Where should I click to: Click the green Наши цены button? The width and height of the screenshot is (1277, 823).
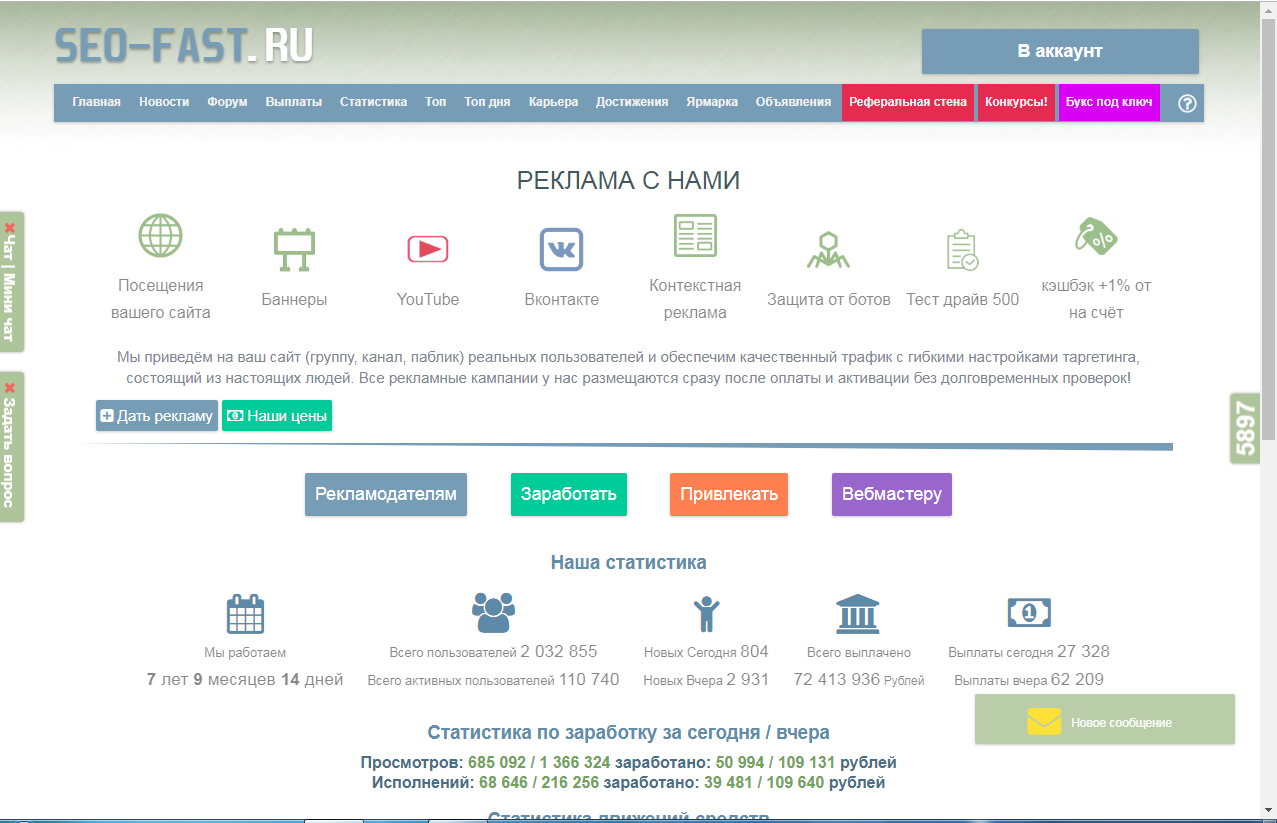(x=277, y=416)
